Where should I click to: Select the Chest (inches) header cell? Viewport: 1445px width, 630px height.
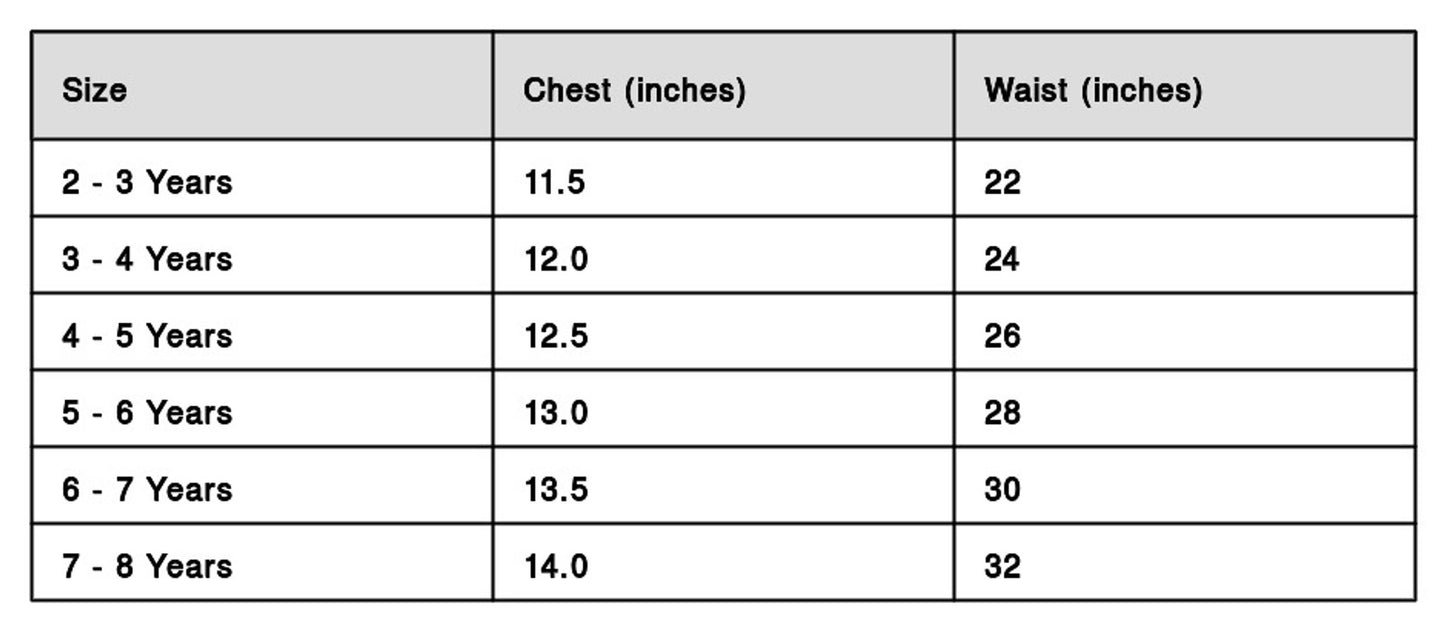[x=634, y=91]
